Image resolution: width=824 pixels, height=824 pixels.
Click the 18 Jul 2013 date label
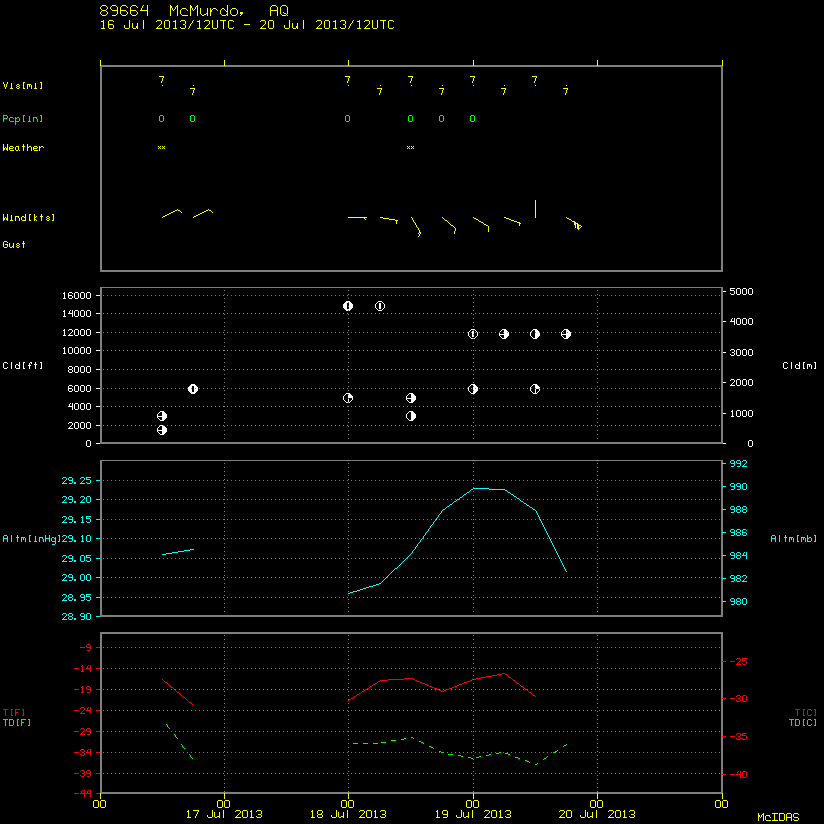click(x=348, y=815)
